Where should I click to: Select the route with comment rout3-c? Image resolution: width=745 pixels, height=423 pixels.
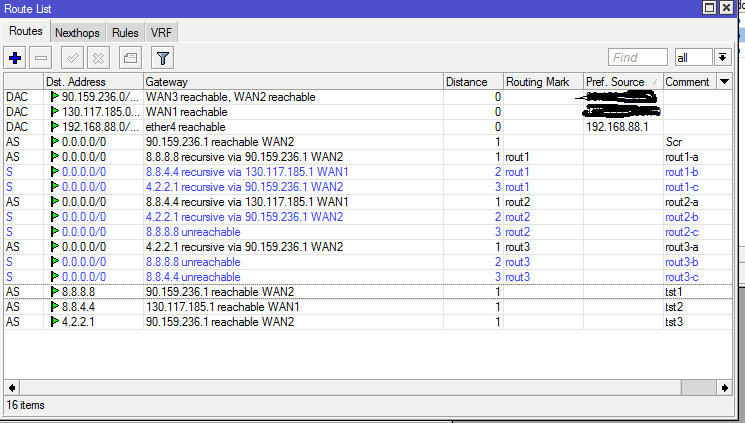pyautogui.click(x=368, y=277)
